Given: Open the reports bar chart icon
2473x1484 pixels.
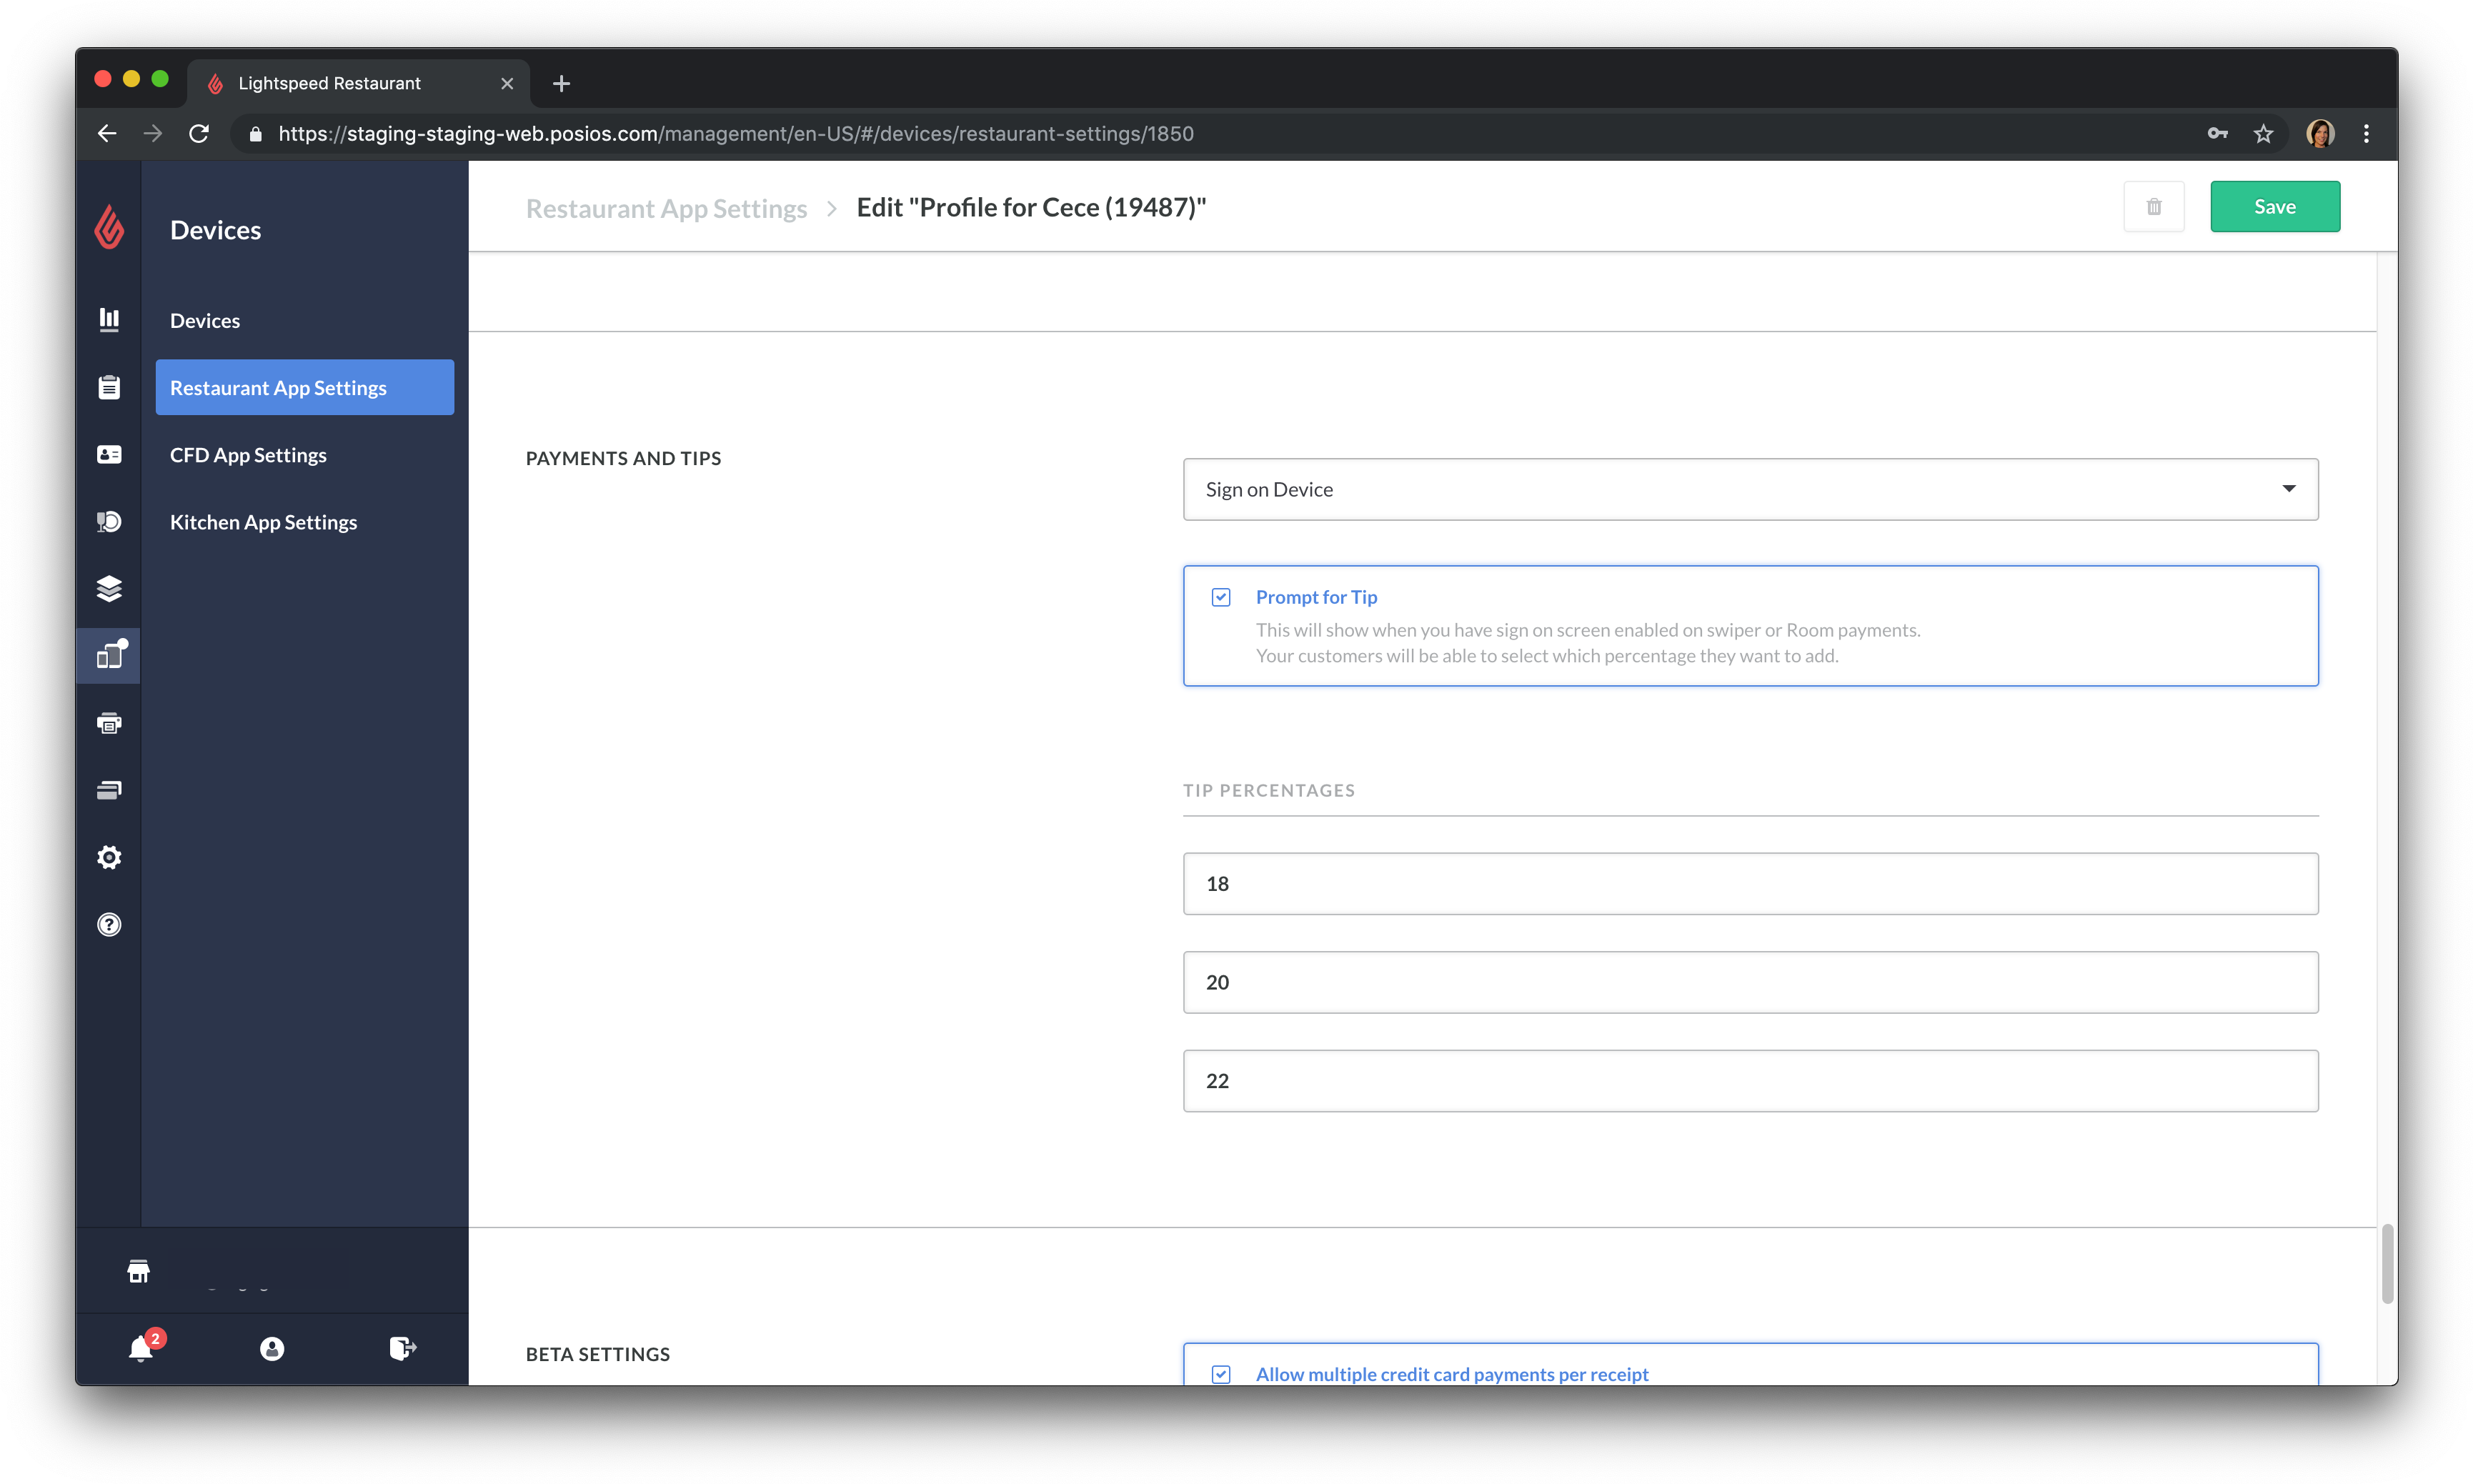Looking at the screenshot, I should click(x=109, y=319).
